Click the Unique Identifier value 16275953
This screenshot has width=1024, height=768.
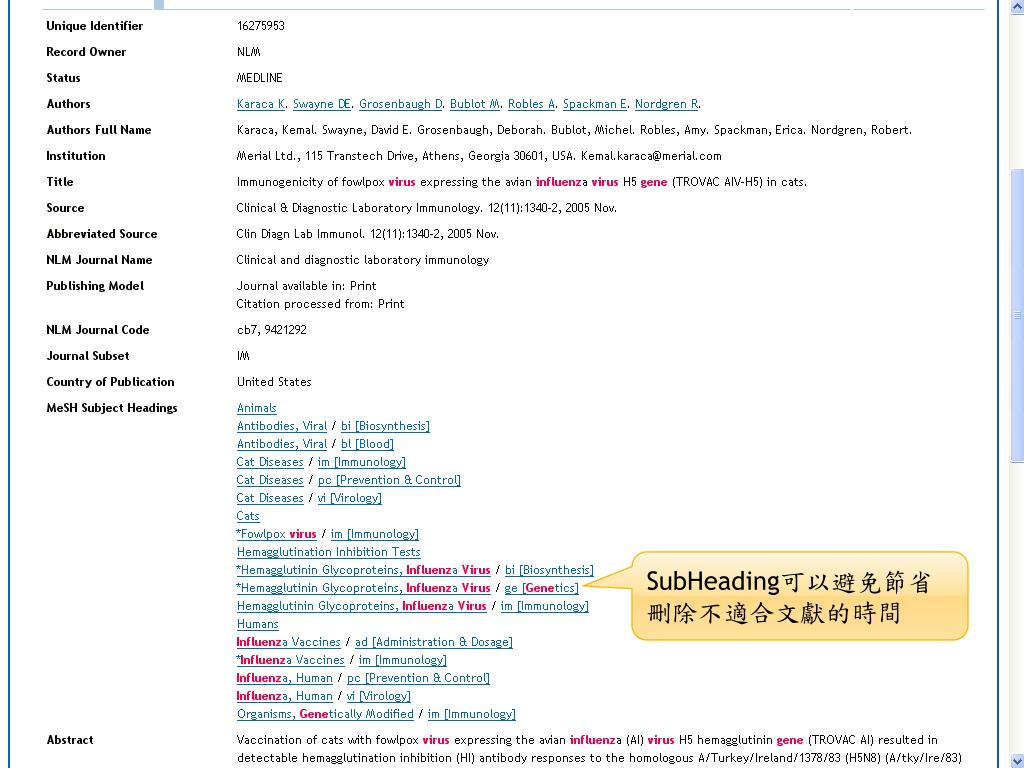pyautogui.click(x=261, y=26)
